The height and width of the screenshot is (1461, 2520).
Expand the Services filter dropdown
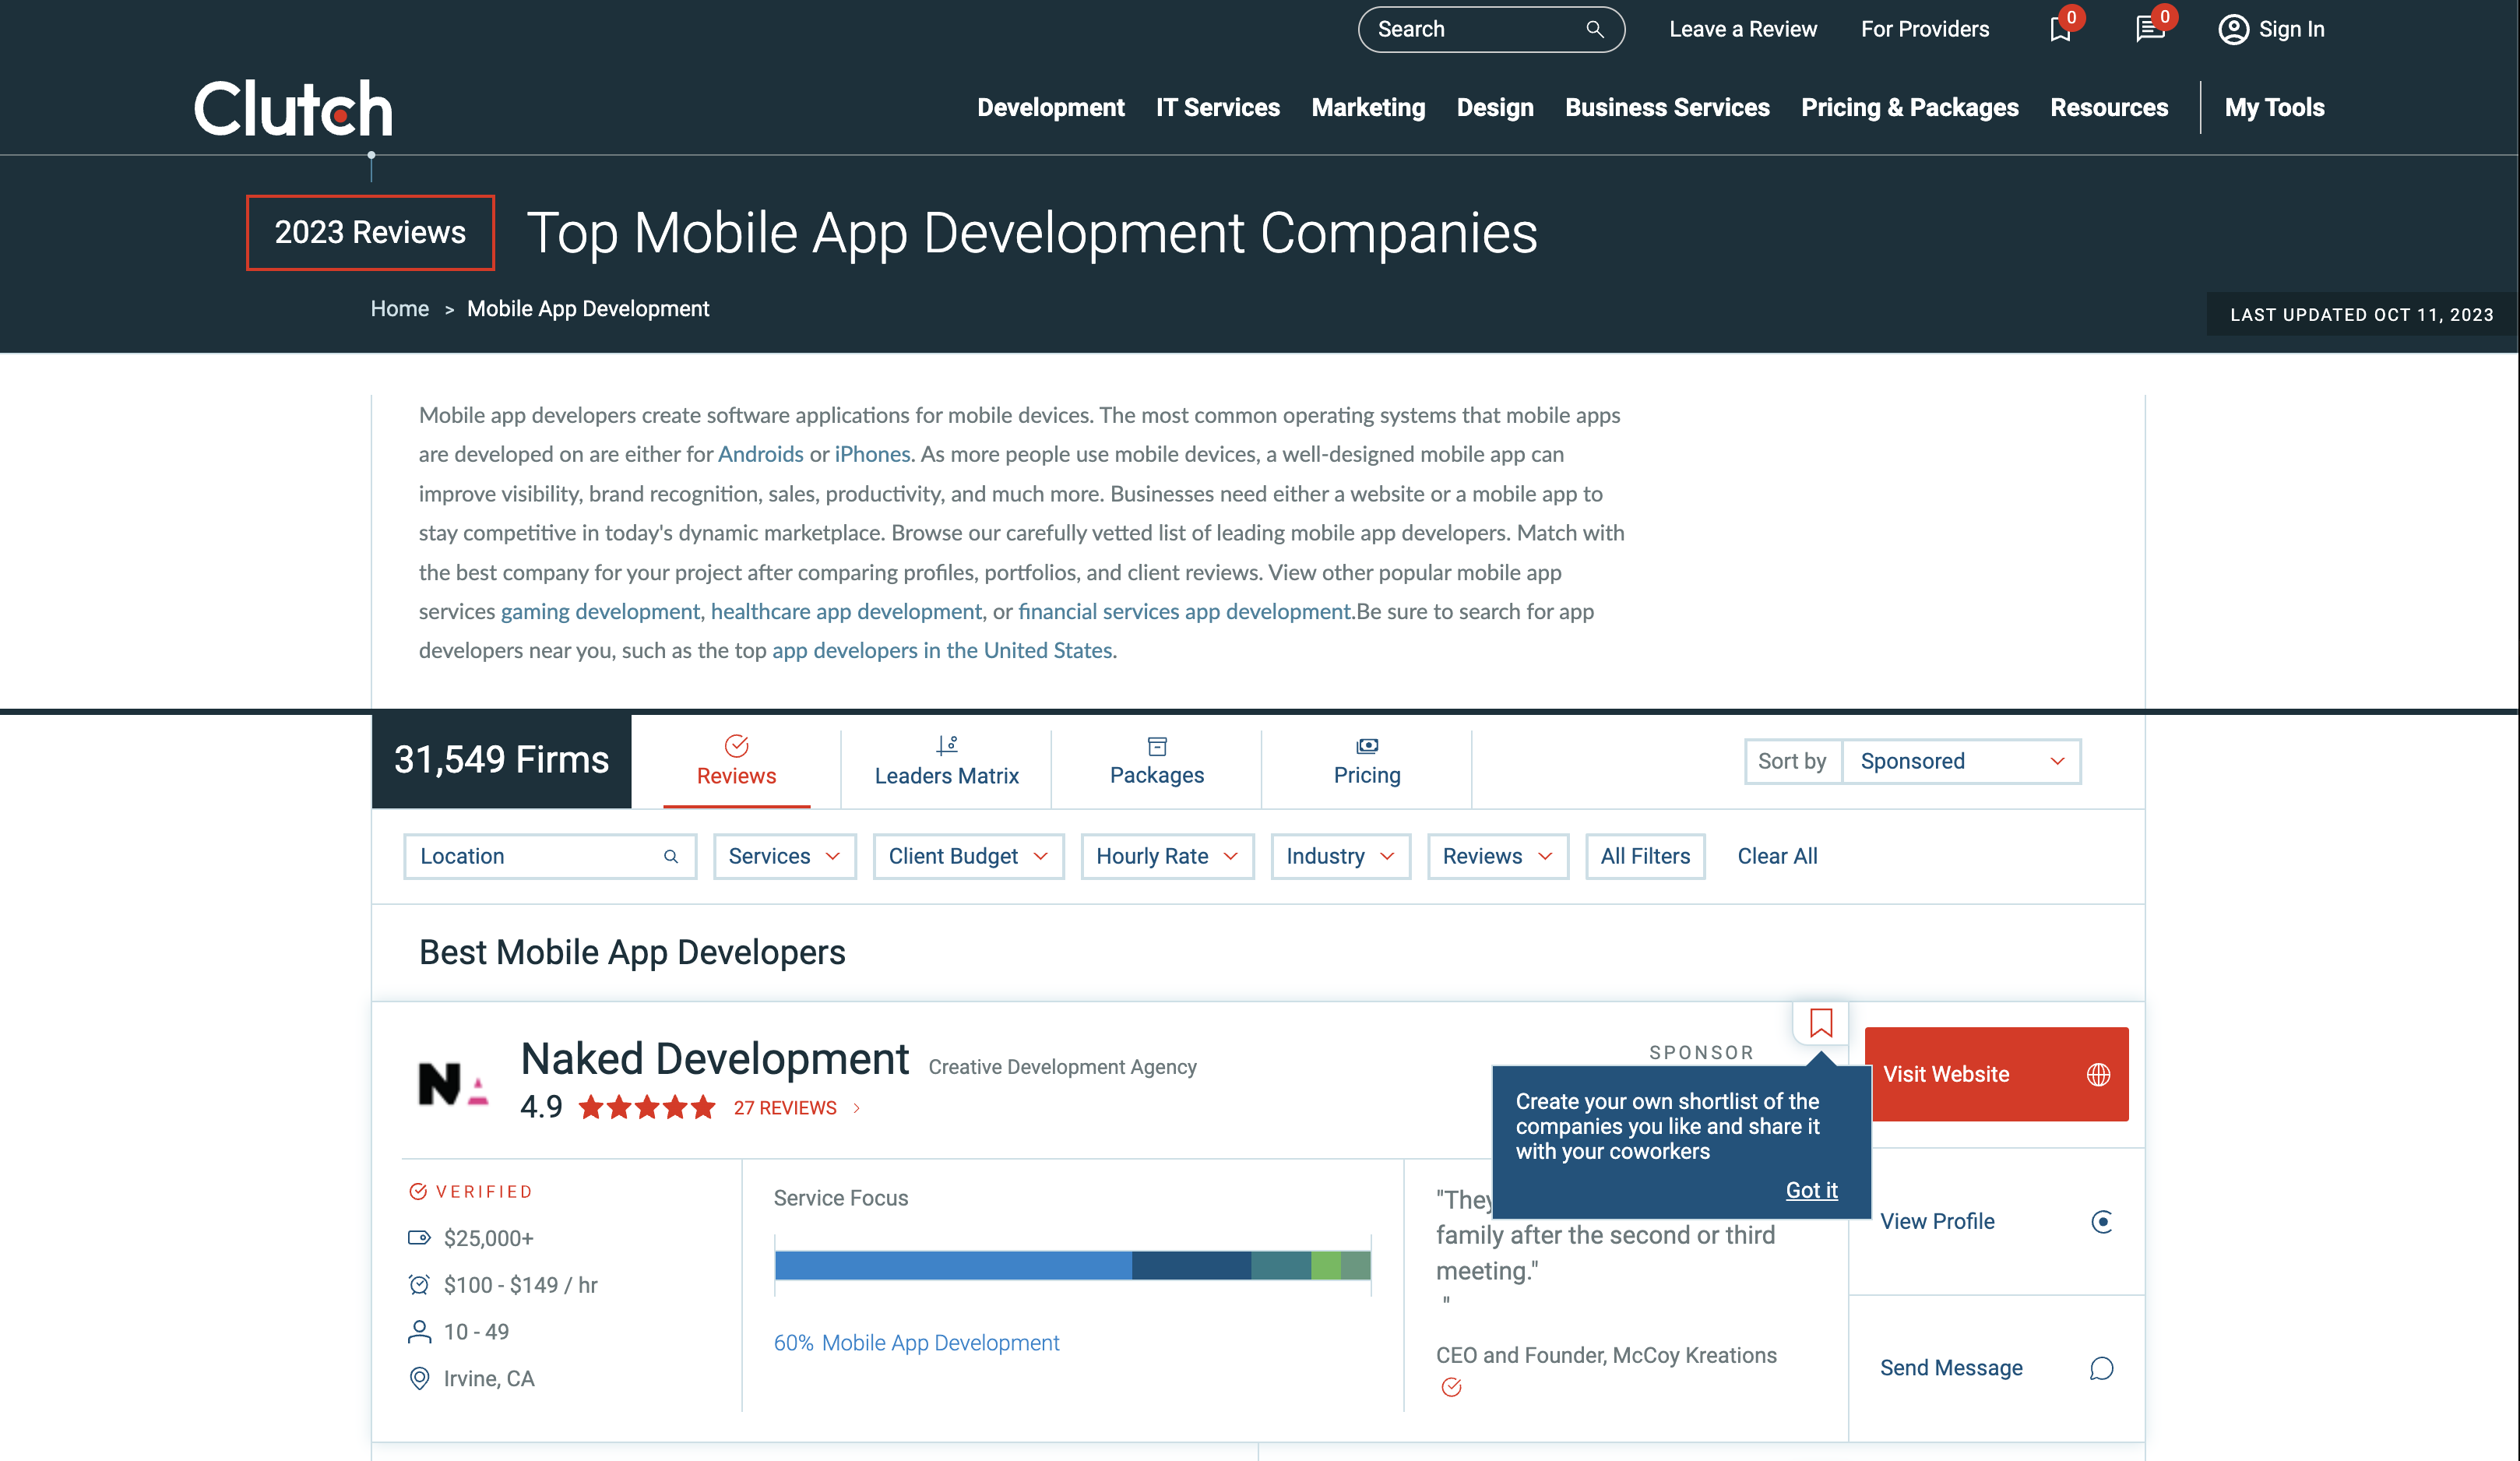point(784,856)
